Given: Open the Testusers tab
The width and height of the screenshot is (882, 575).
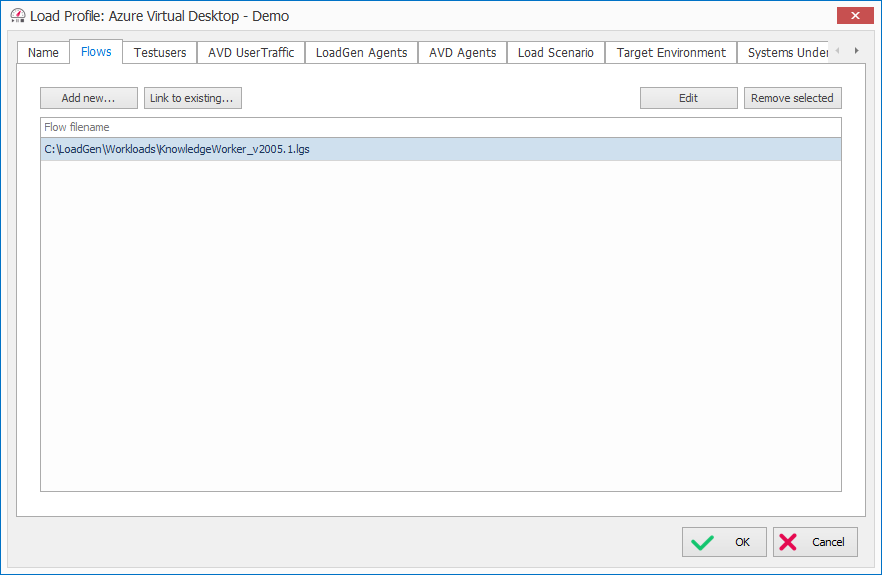Looking at the screenshot, I should pos(160,53).
